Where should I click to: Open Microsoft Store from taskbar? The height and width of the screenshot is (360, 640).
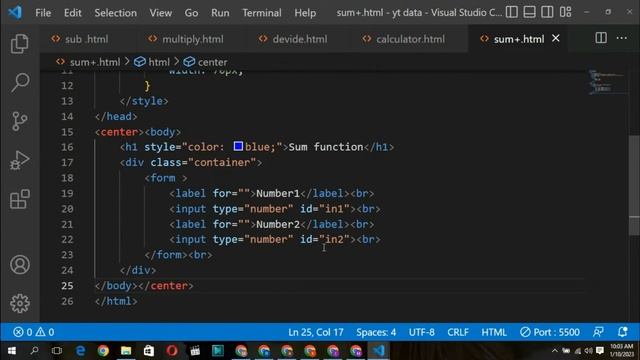(149, 351)
